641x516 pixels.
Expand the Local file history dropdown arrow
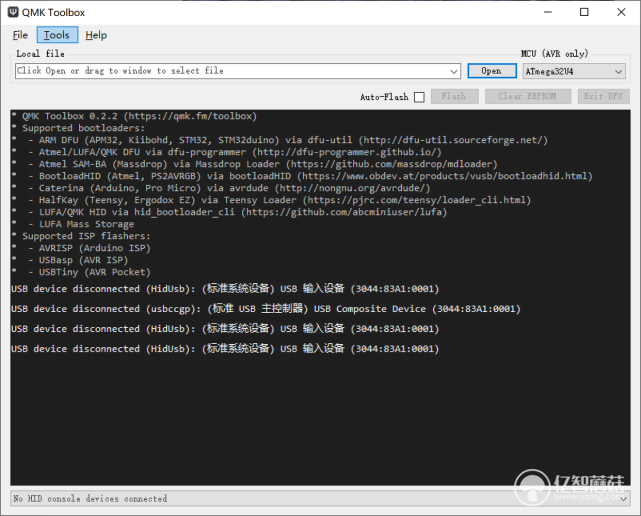click(454, 71)
